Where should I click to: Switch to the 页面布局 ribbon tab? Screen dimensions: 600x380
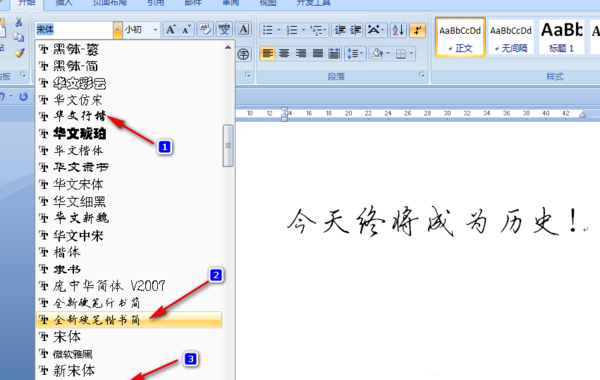pyautogui.click(x=109, y=3)
